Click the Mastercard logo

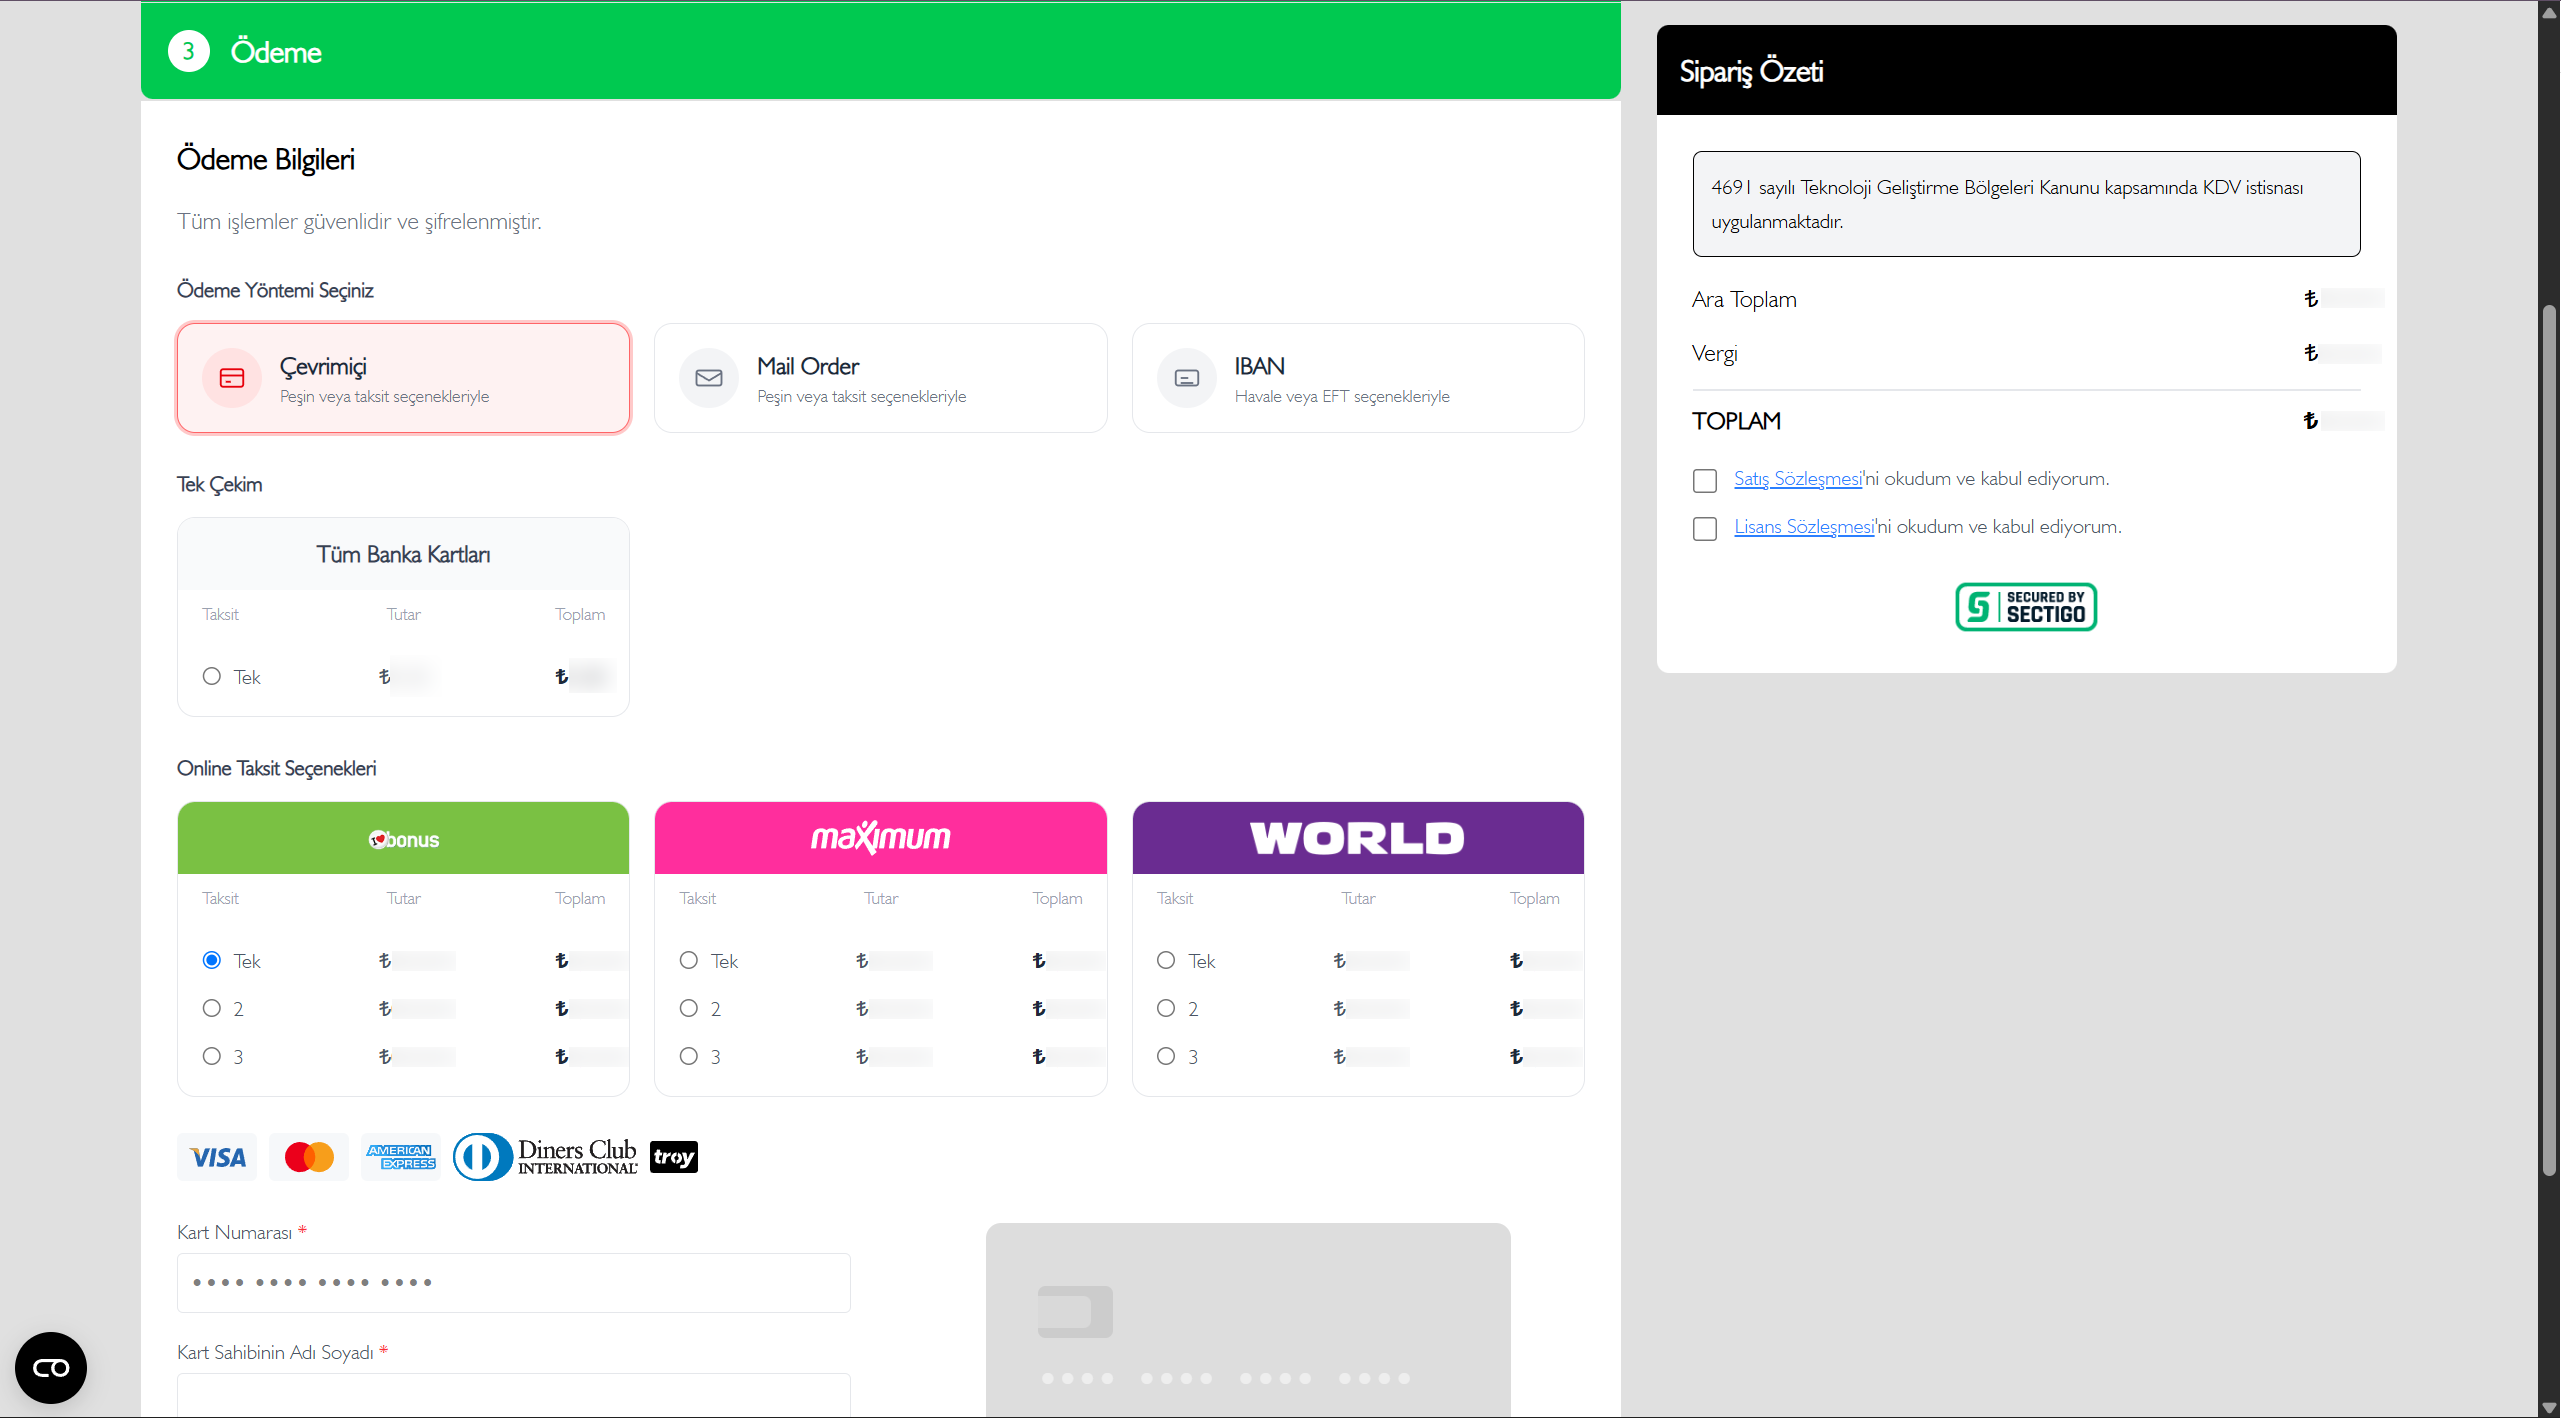[x=309, y=1157]
